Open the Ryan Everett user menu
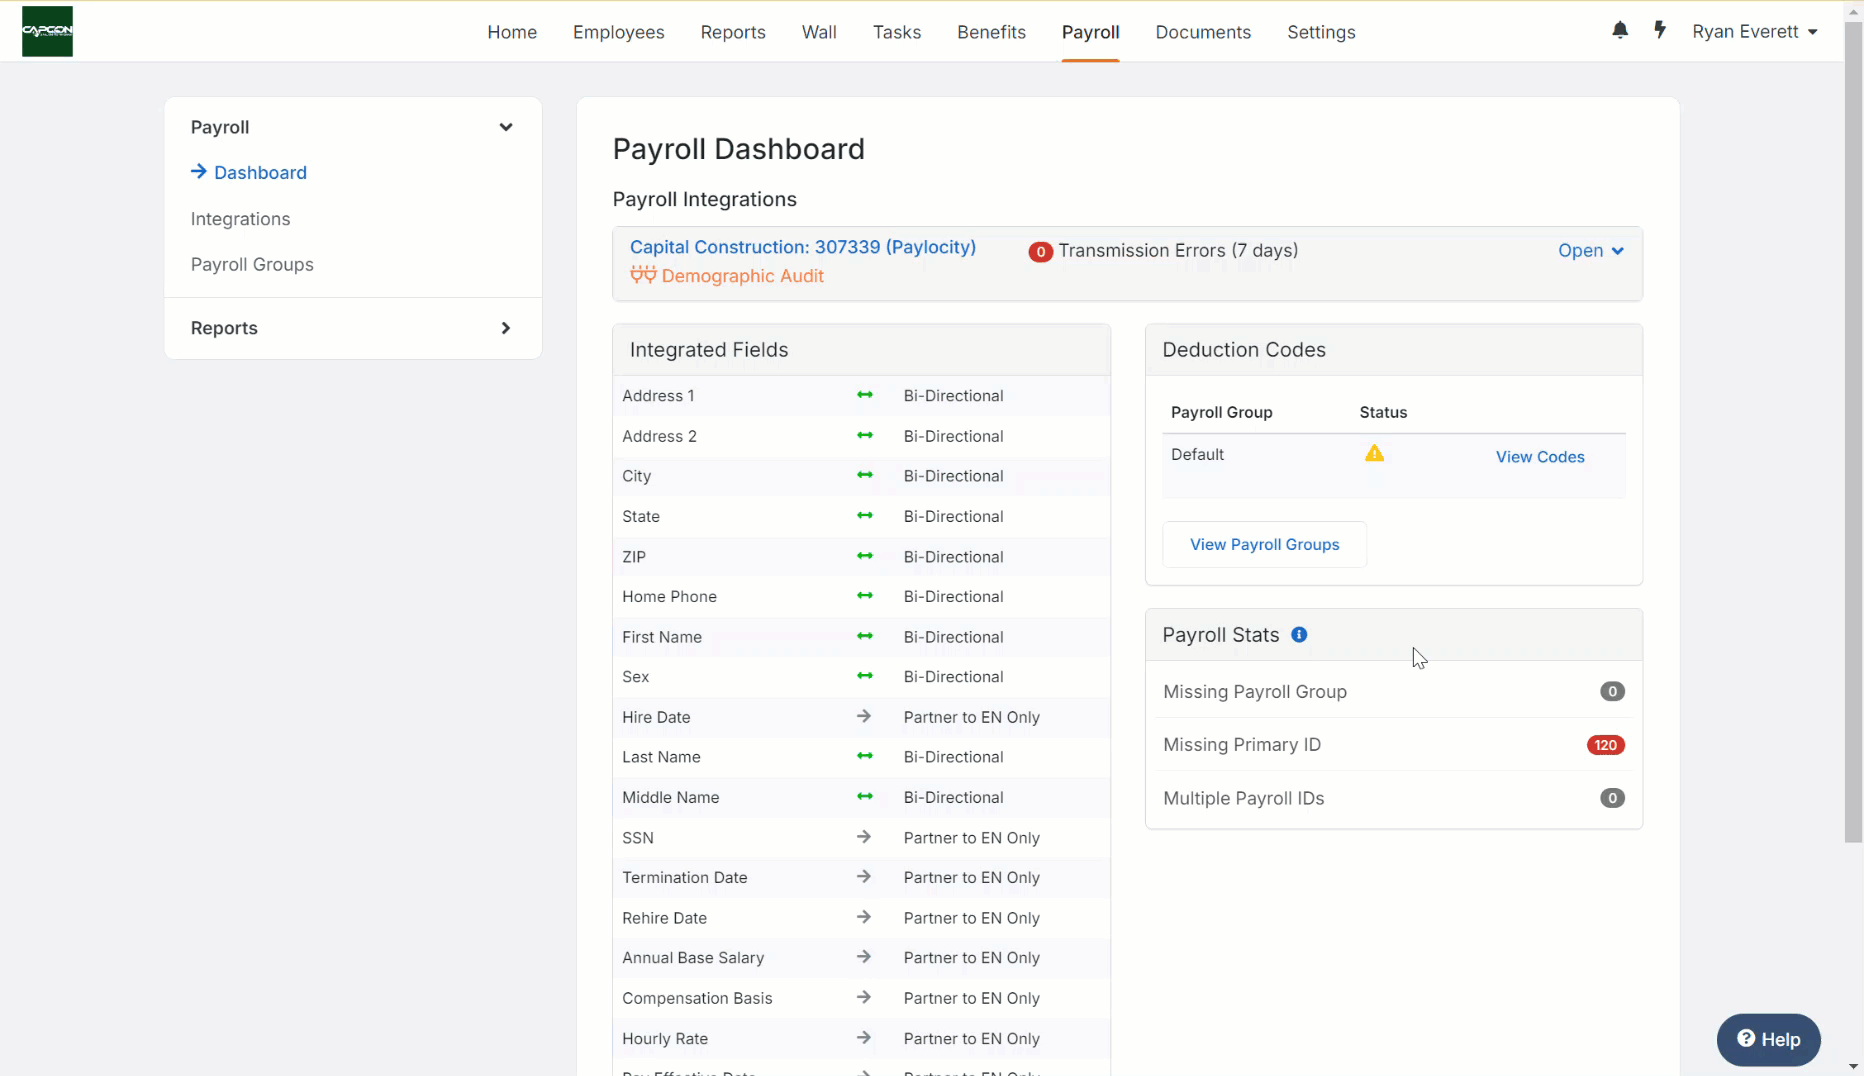 pos(1755,31)
